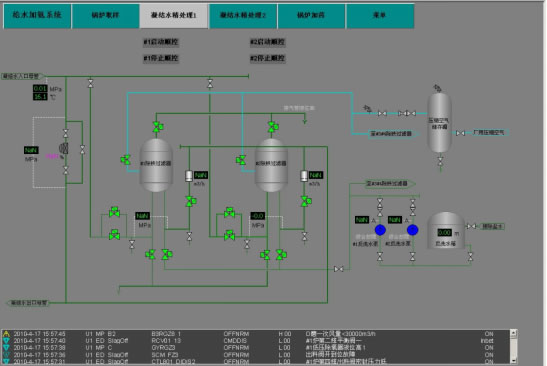This screenshot has width=547, height=366.
Task: Click the valve beside 厂用压缩空气 label
Action: point(460,133)
